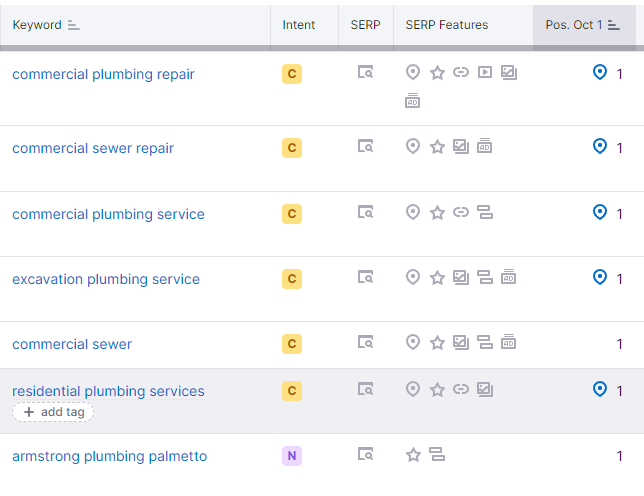This screenshot has width=644, height=496.
Task: Sort by Pos. Oct 1 column icon
Action: (x=614, y=25)
